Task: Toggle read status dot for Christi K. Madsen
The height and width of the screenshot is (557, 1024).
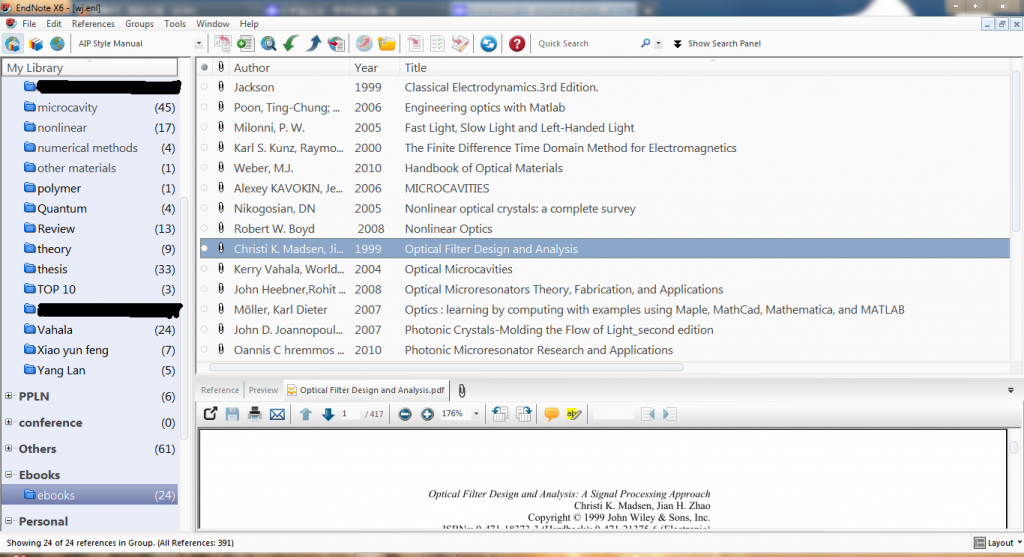Action: point(204,248)
